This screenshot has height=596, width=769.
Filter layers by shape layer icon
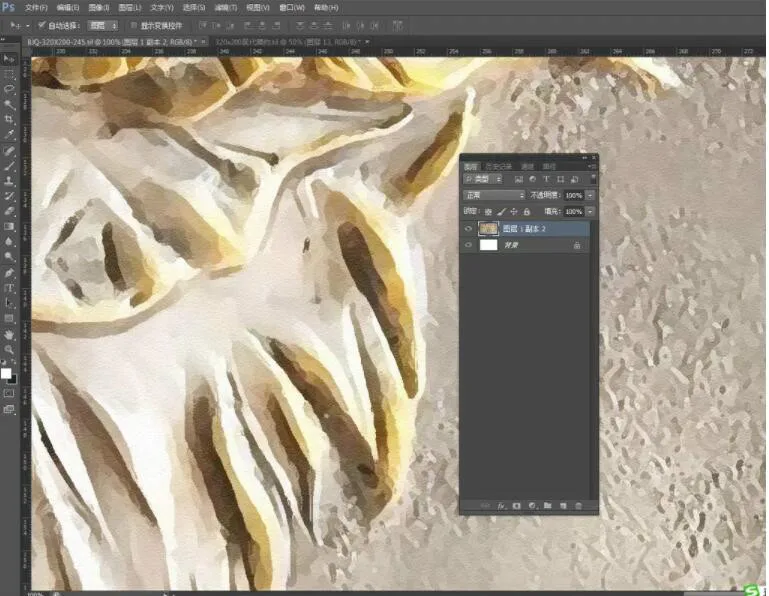pos(561,180)
